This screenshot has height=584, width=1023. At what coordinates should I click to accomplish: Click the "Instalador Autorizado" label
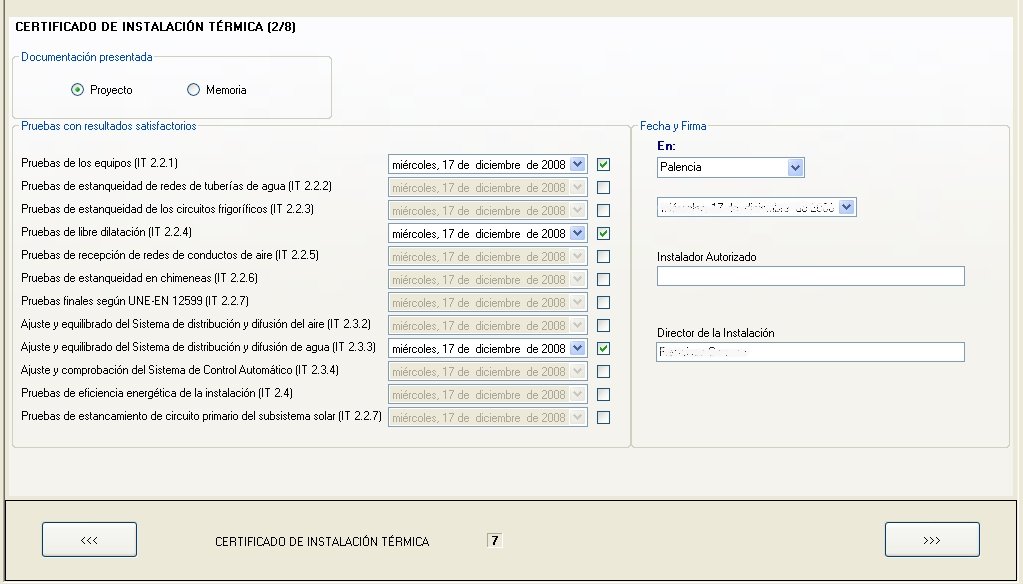click(x=707, y=257)
